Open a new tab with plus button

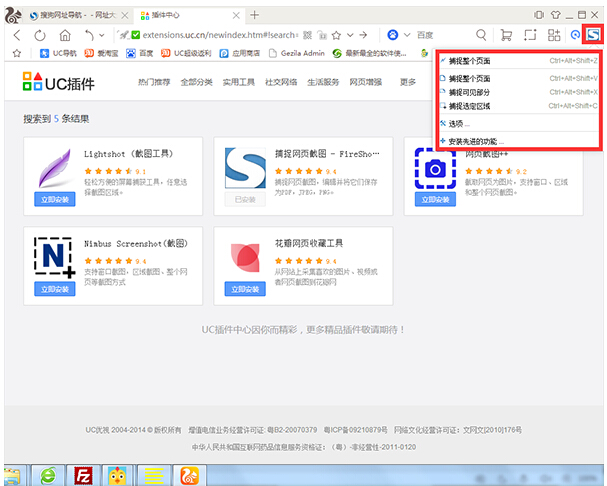pyautogui.click(x=254, y=15)
